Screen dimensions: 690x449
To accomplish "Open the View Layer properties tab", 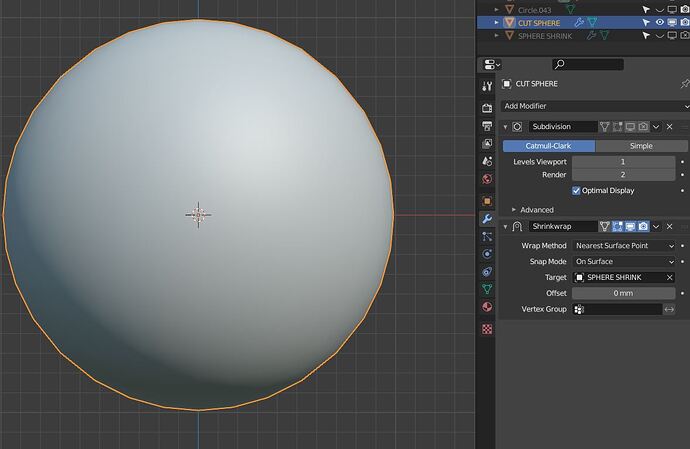I will pos(487,144).
